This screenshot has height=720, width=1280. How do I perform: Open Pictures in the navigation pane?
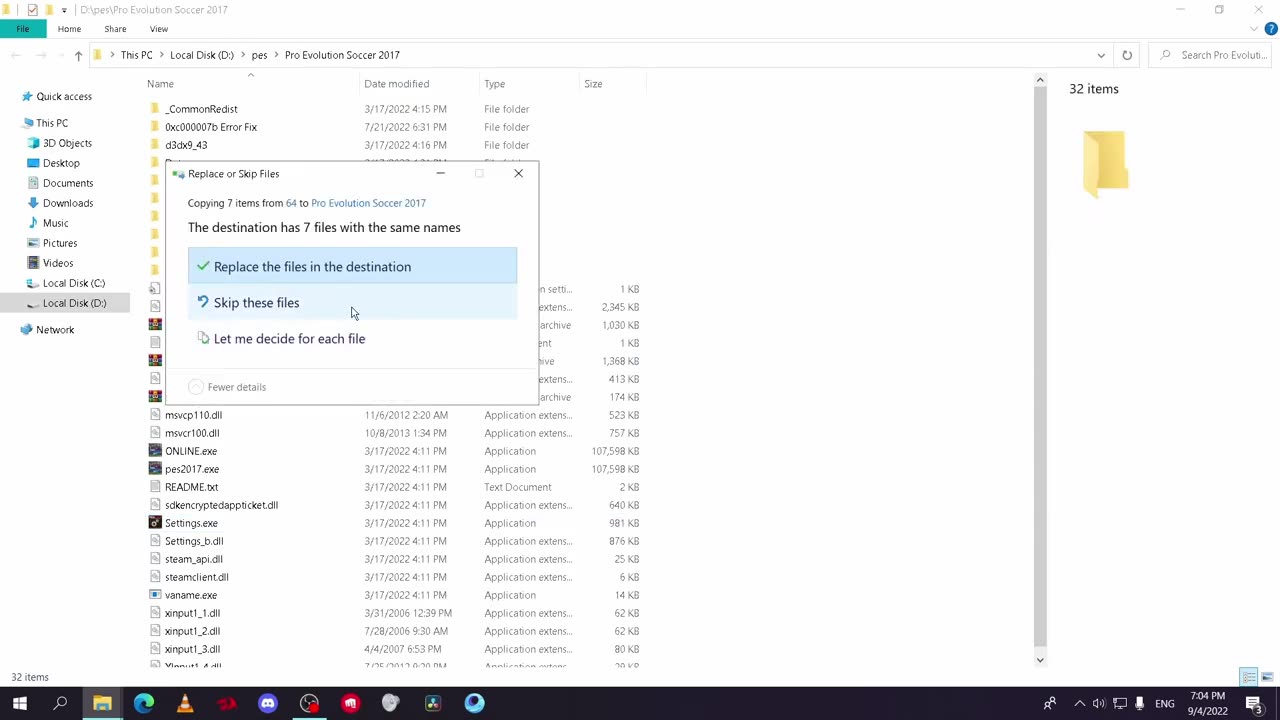click(x=60, y=243)
